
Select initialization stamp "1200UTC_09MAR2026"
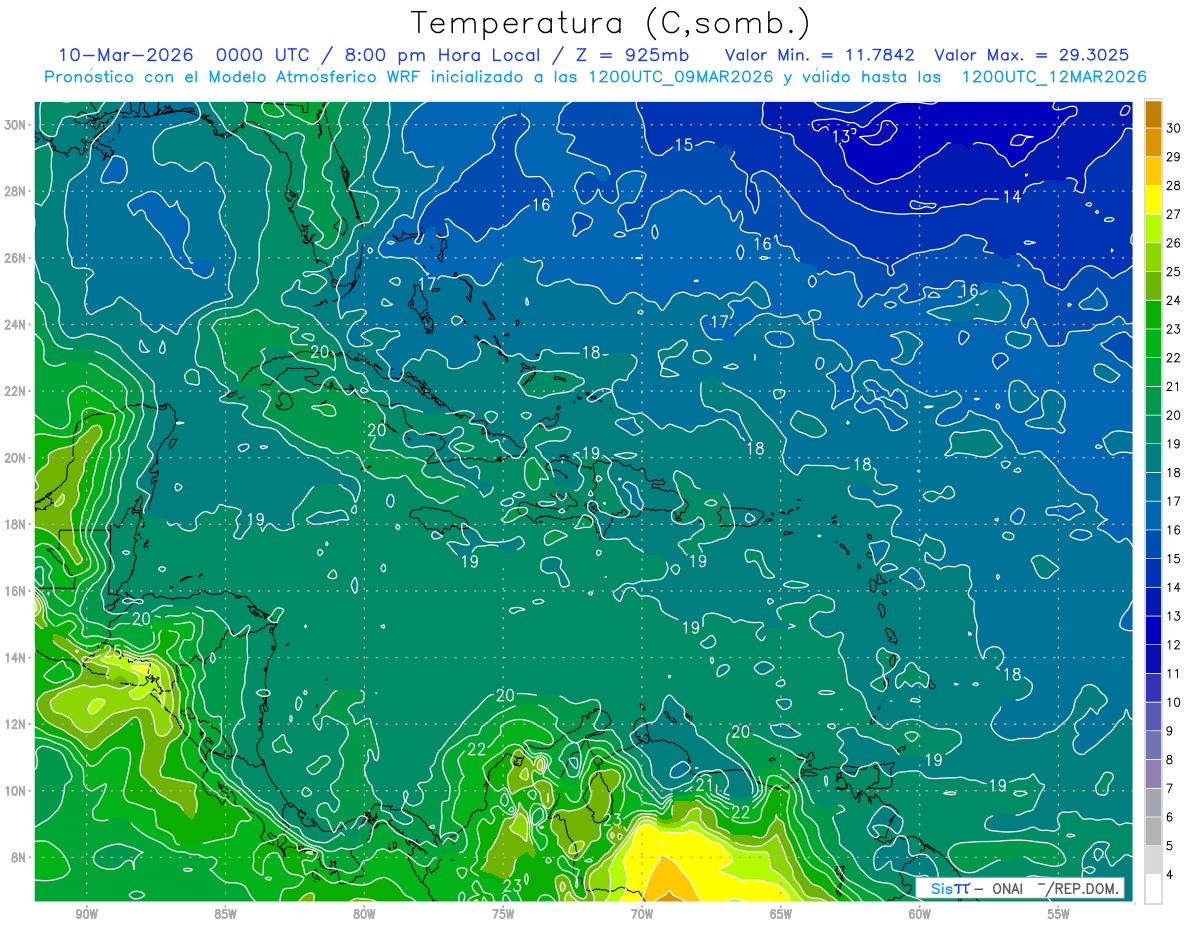click(x=682, y=77)
